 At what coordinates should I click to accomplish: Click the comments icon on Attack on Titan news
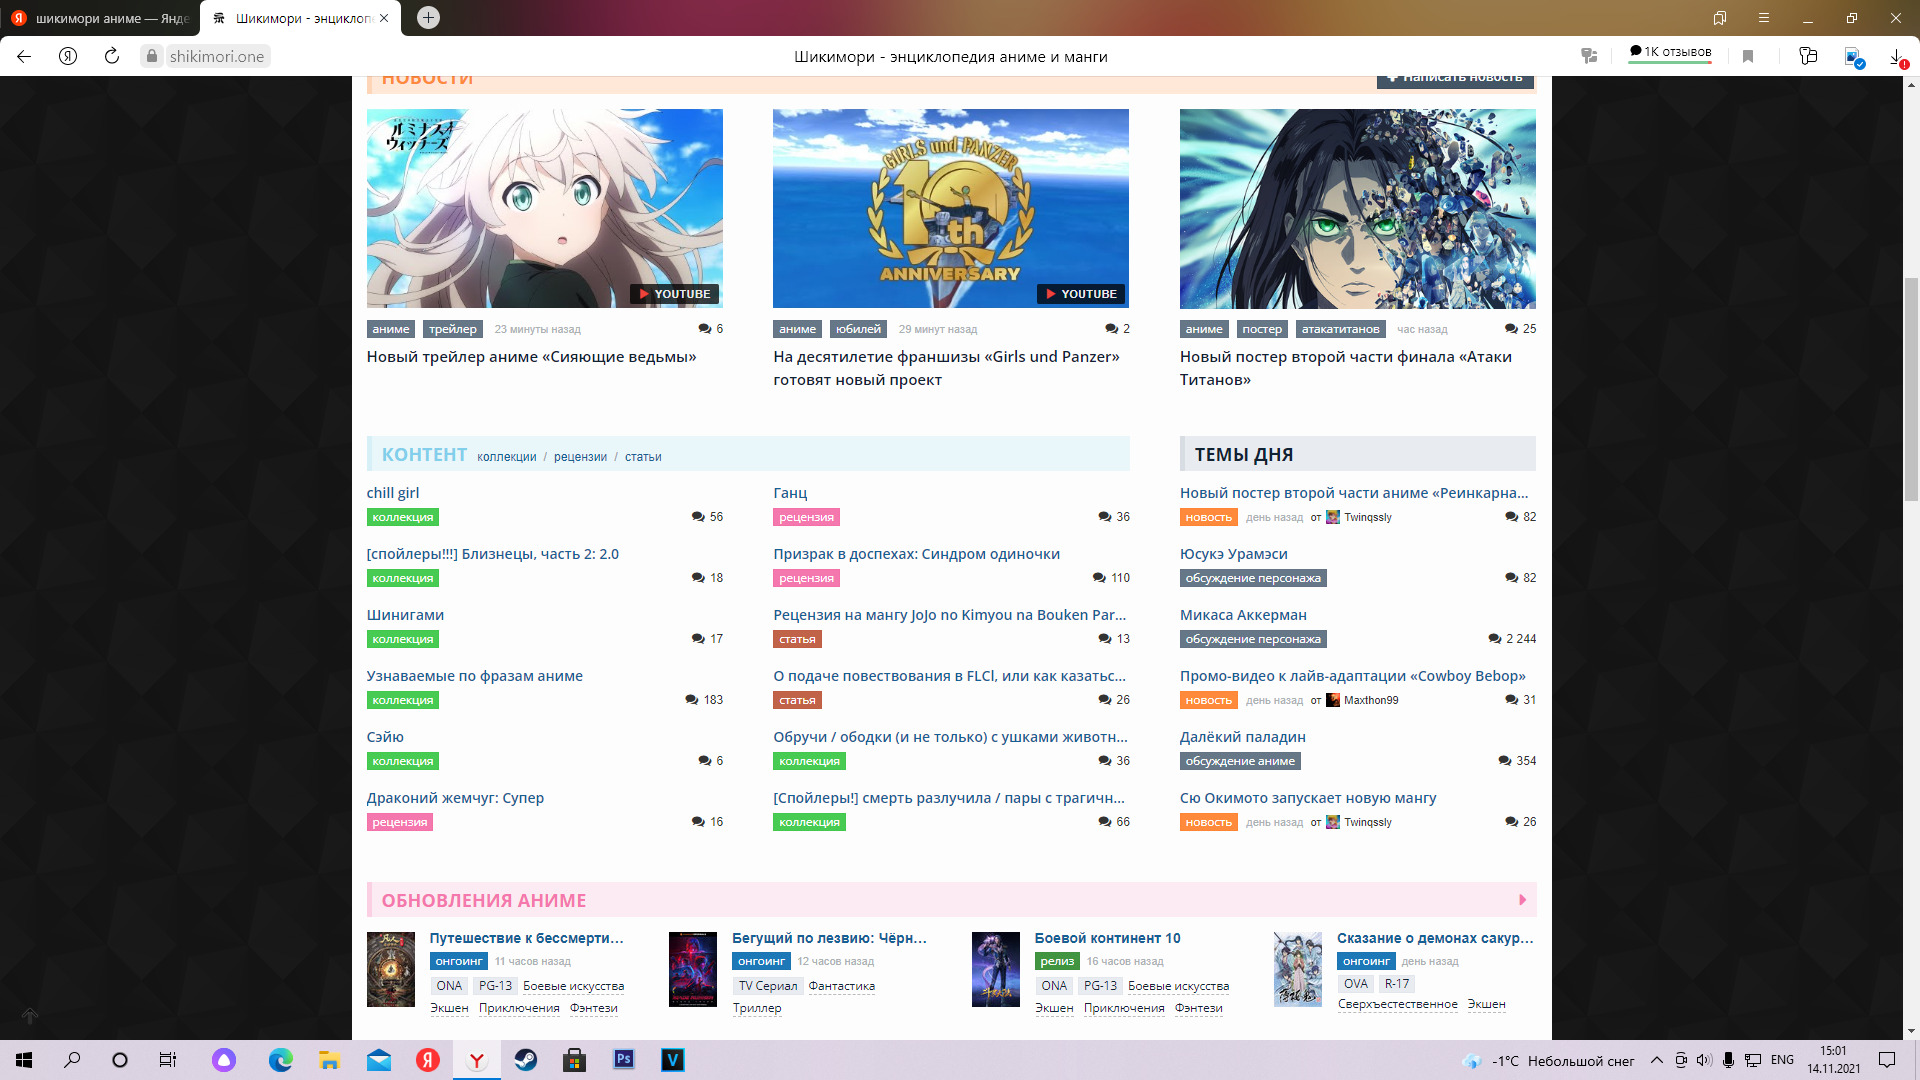[1511, 329]
